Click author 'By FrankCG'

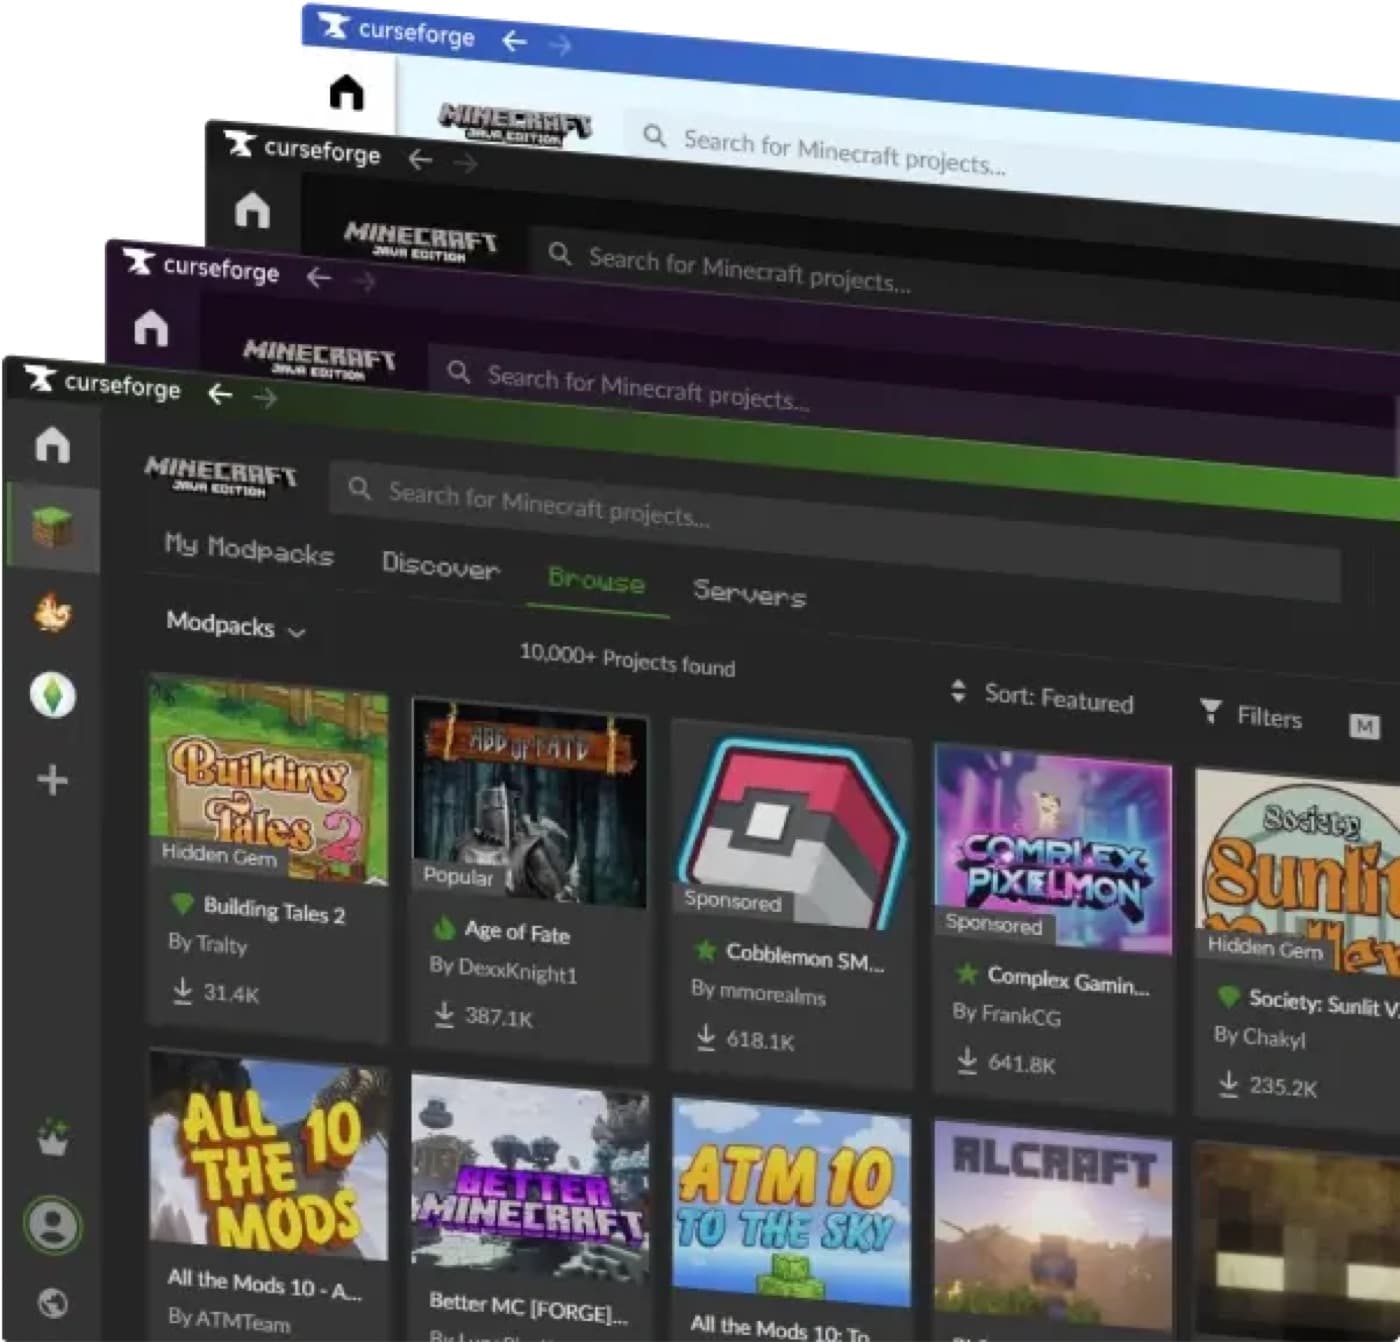click(x=1007, y=1014)
